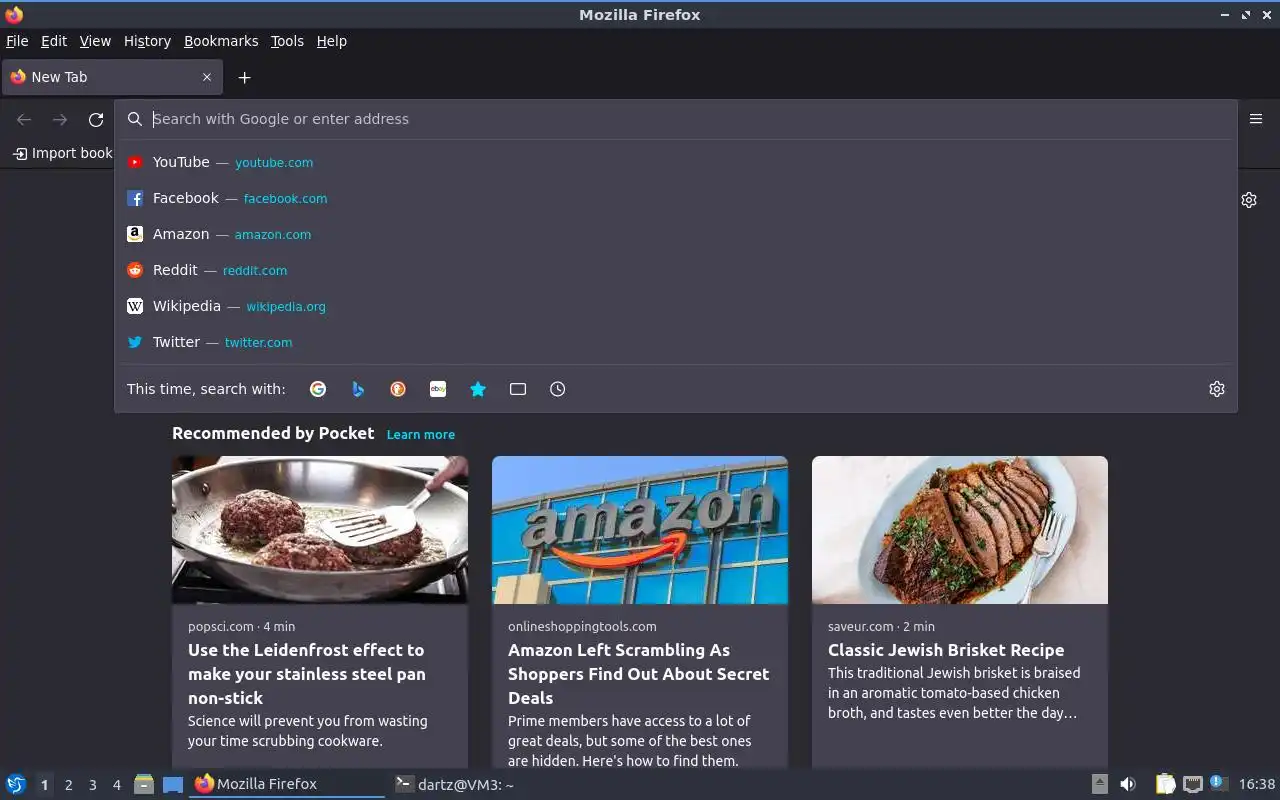Viewport: 1280px width, 800px height.
Task: Reload the current page
Action: 96,119
